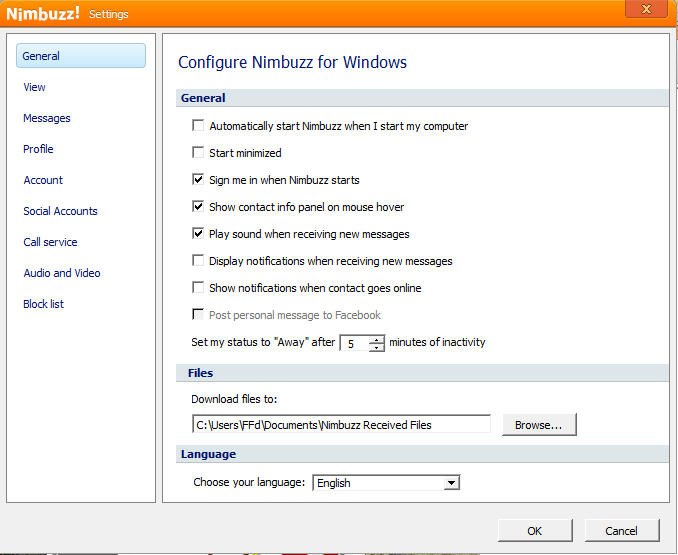678x555 pixels.
Task: Open the Messages settings category
Action: (47, 118)
